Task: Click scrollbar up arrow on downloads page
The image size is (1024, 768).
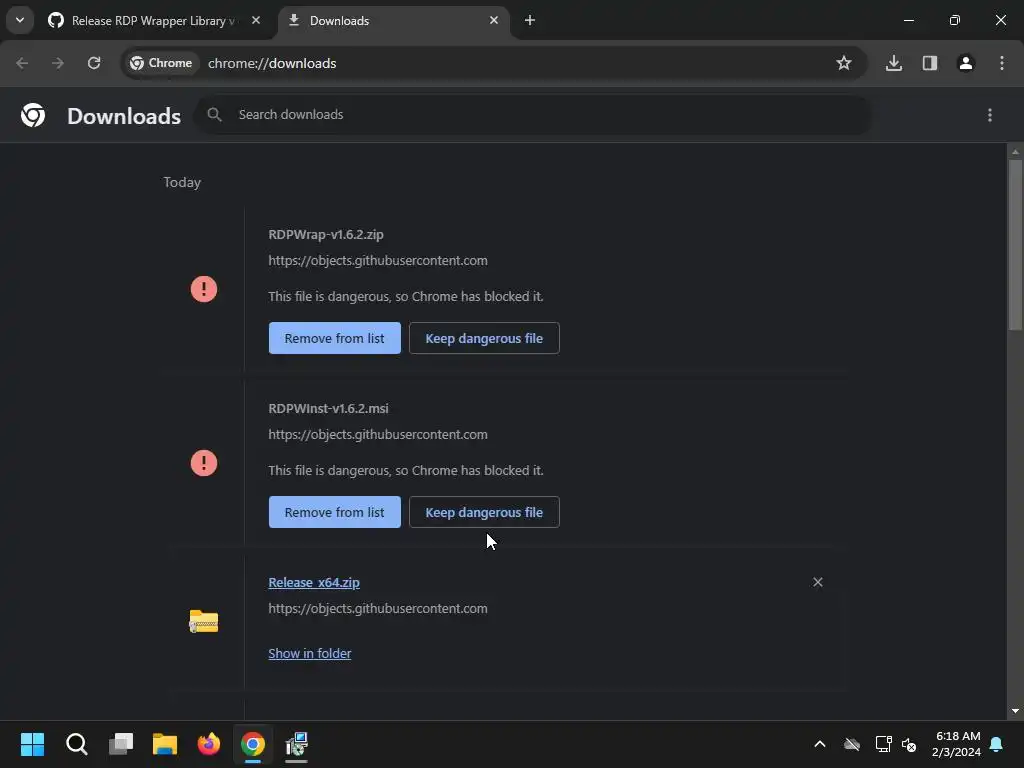Action: pyautogui.click(x=1015, y=152)
